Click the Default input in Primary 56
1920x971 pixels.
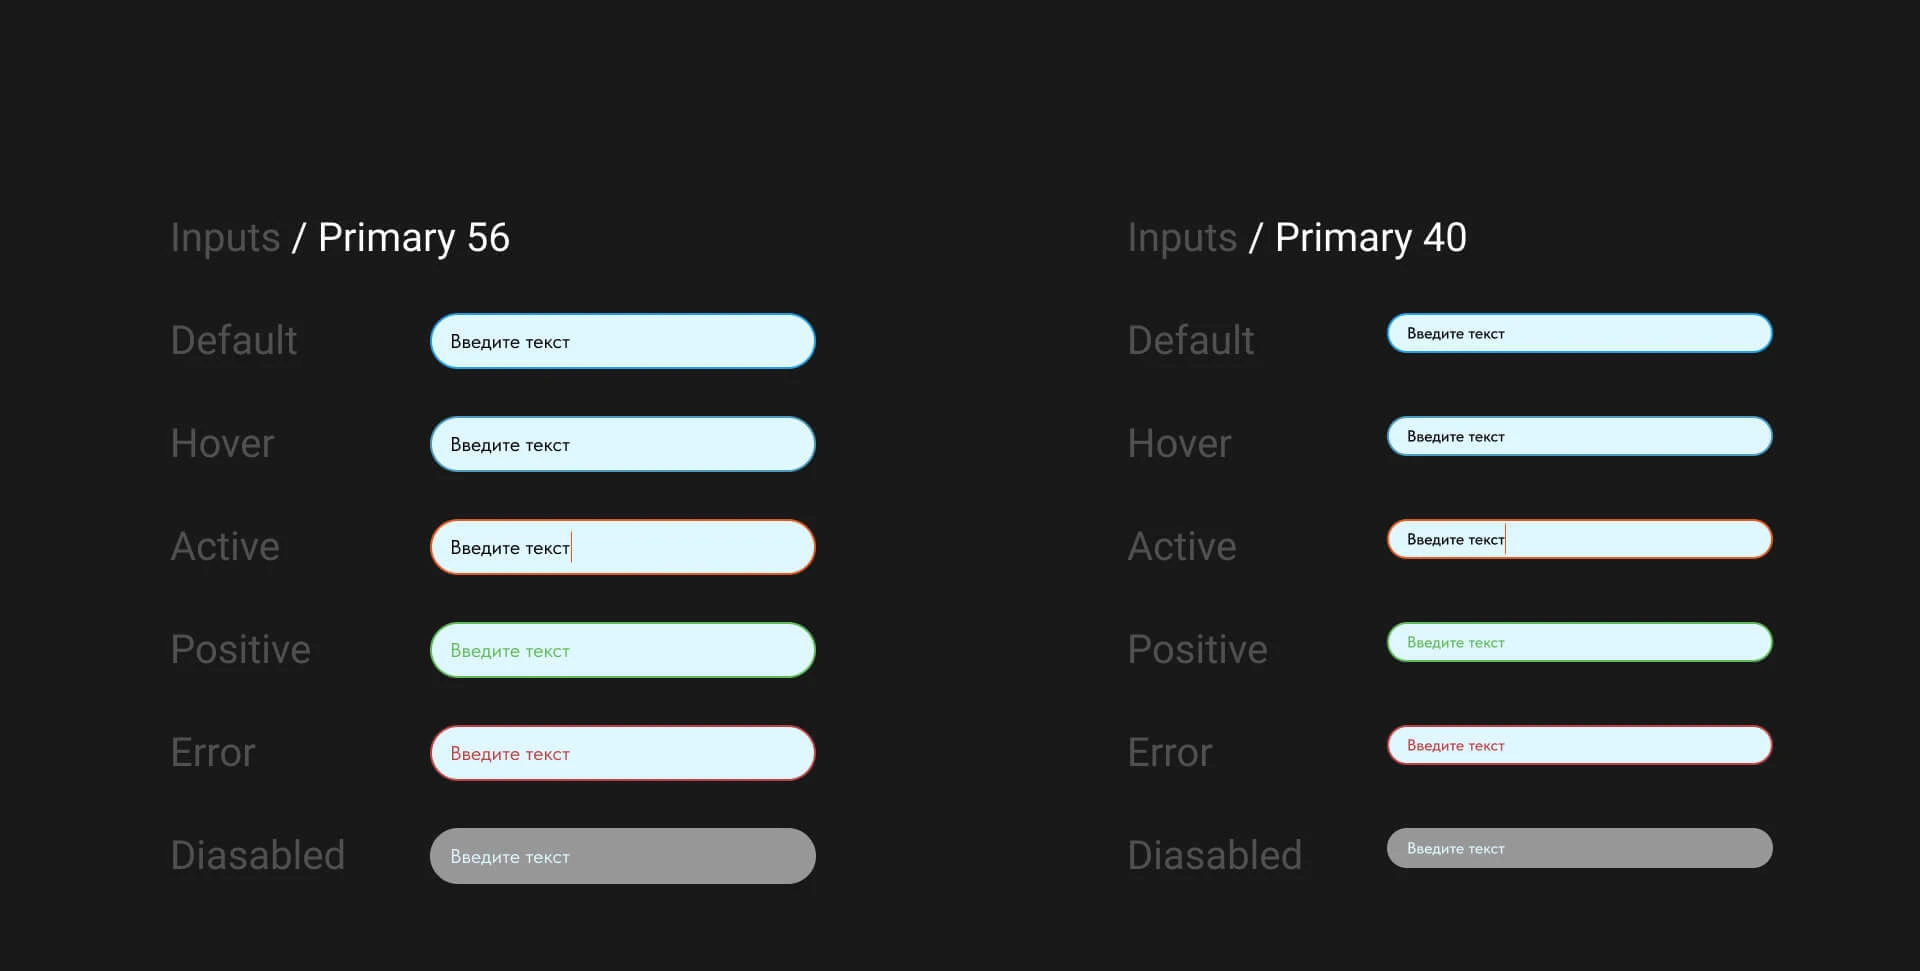[x=622, y=341]
